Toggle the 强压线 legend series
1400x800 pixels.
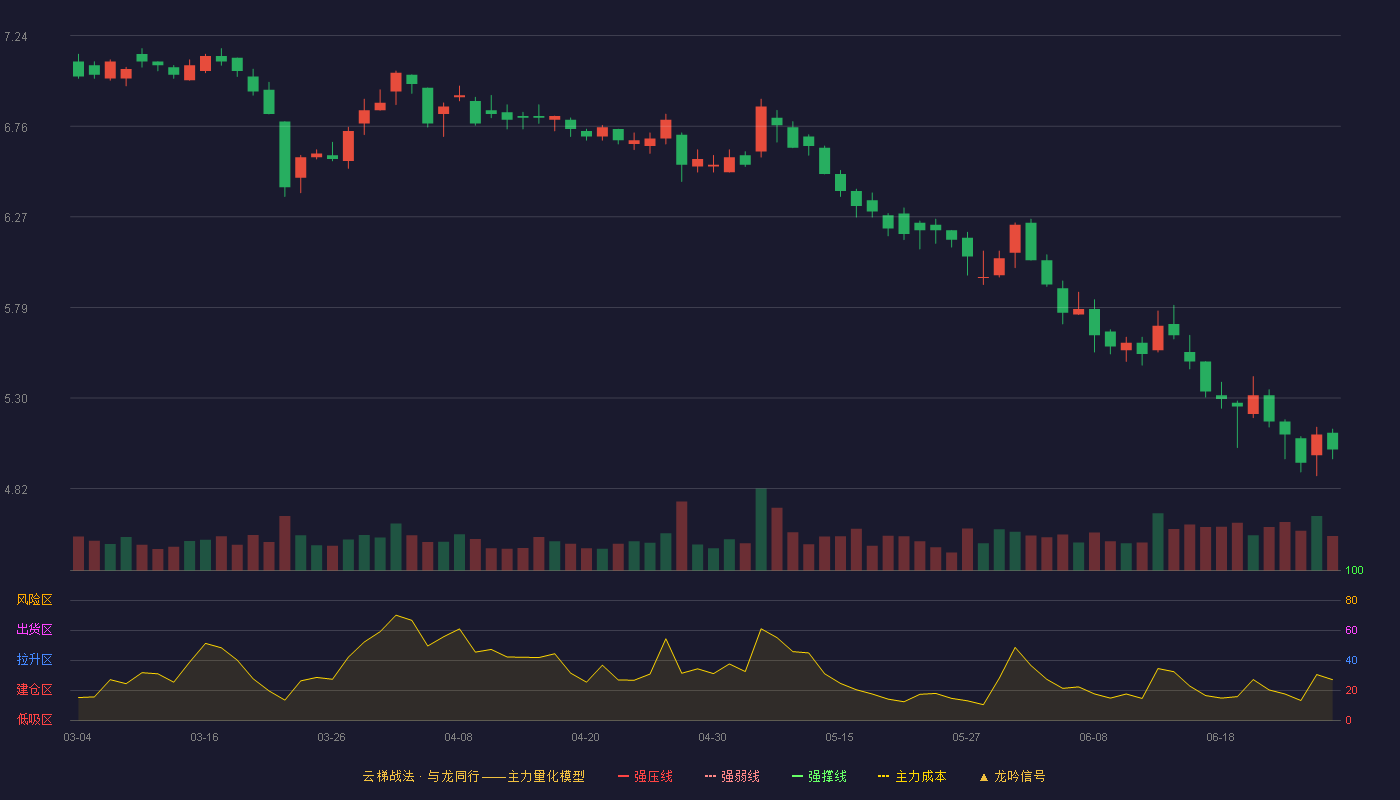(645, 776)
